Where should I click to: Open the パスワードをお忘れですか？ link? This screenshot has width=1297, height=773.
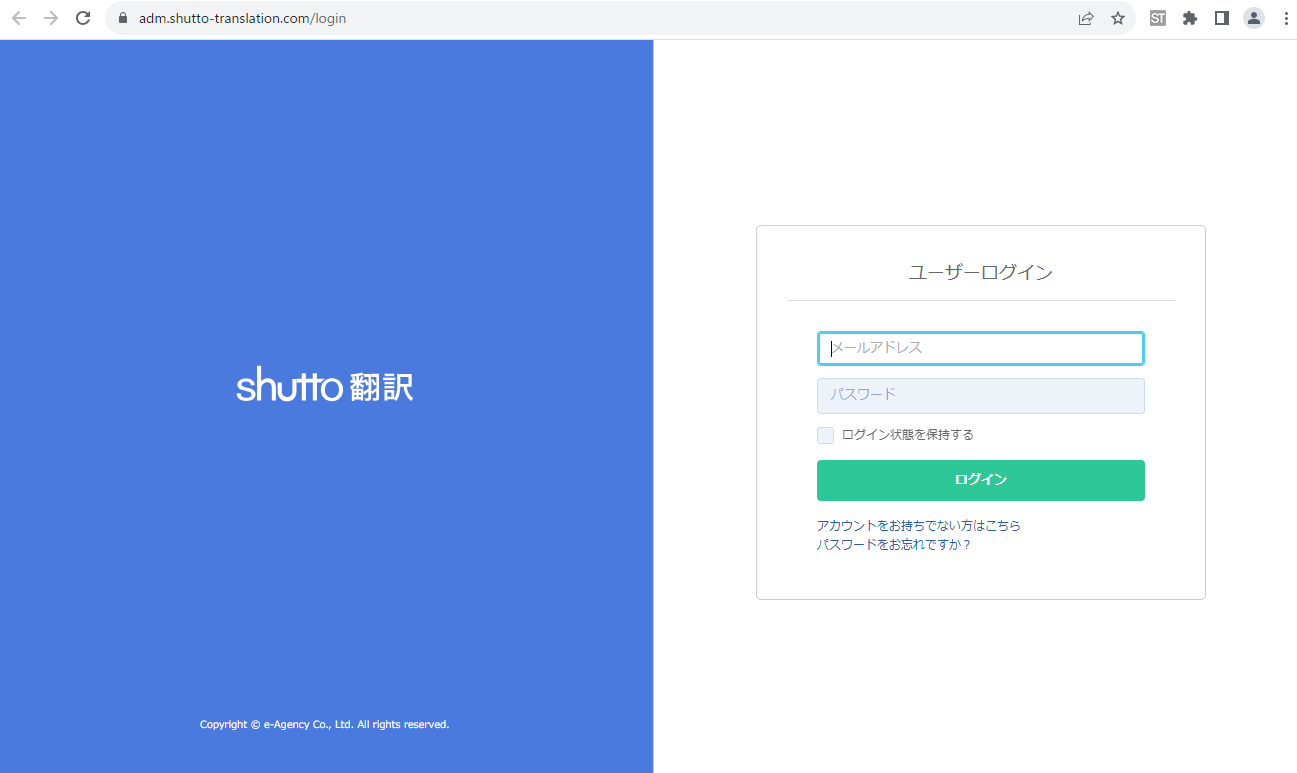point(894,545)
